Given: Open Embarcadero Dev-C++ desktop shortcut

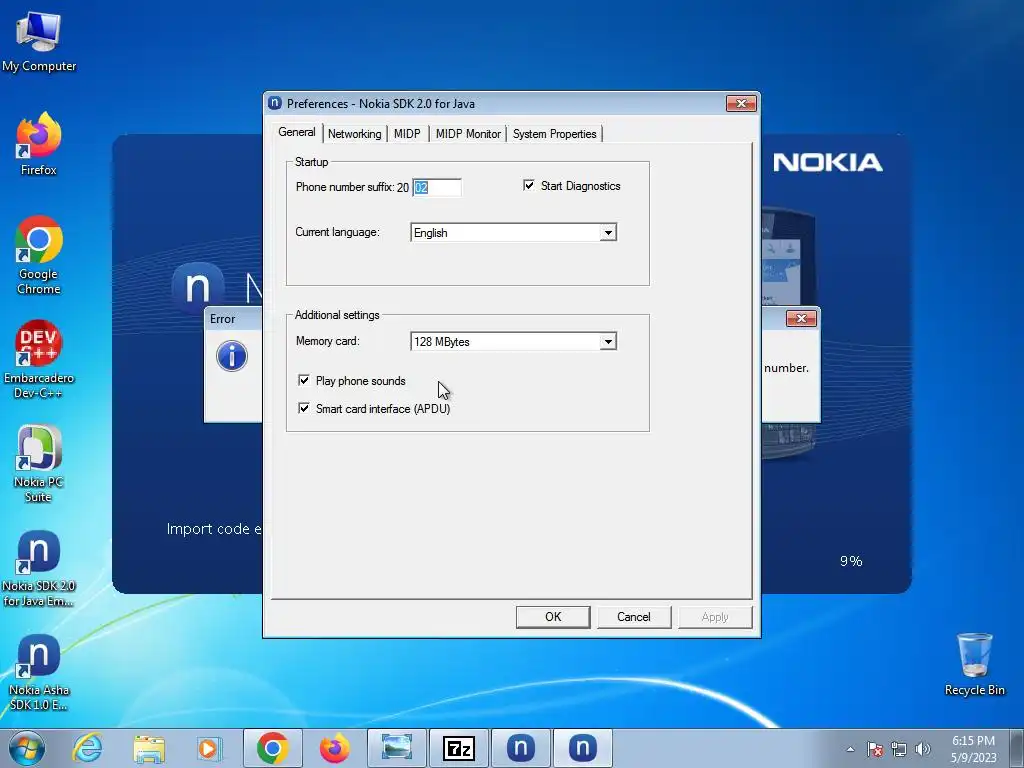Looking at the screenshot, I should click(39, 359).
